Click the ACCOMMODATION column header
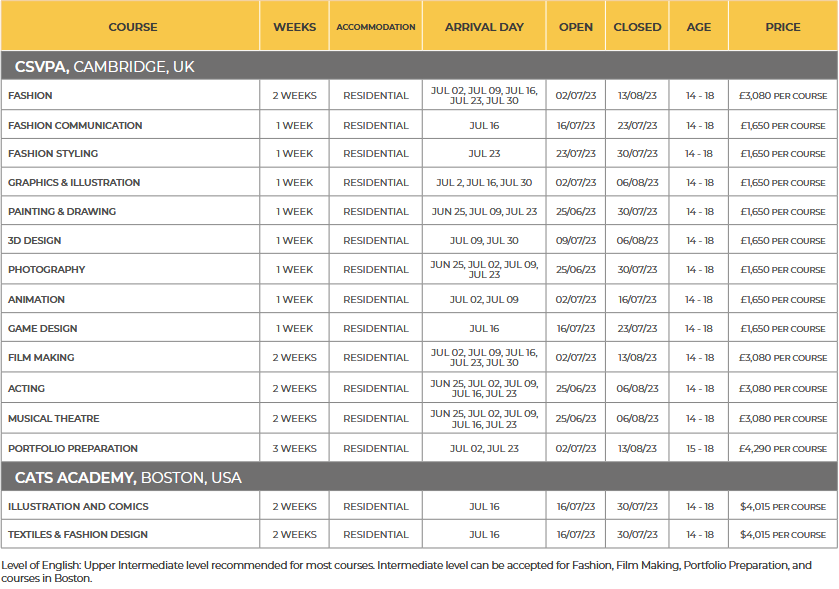 (x=375, y=27)
